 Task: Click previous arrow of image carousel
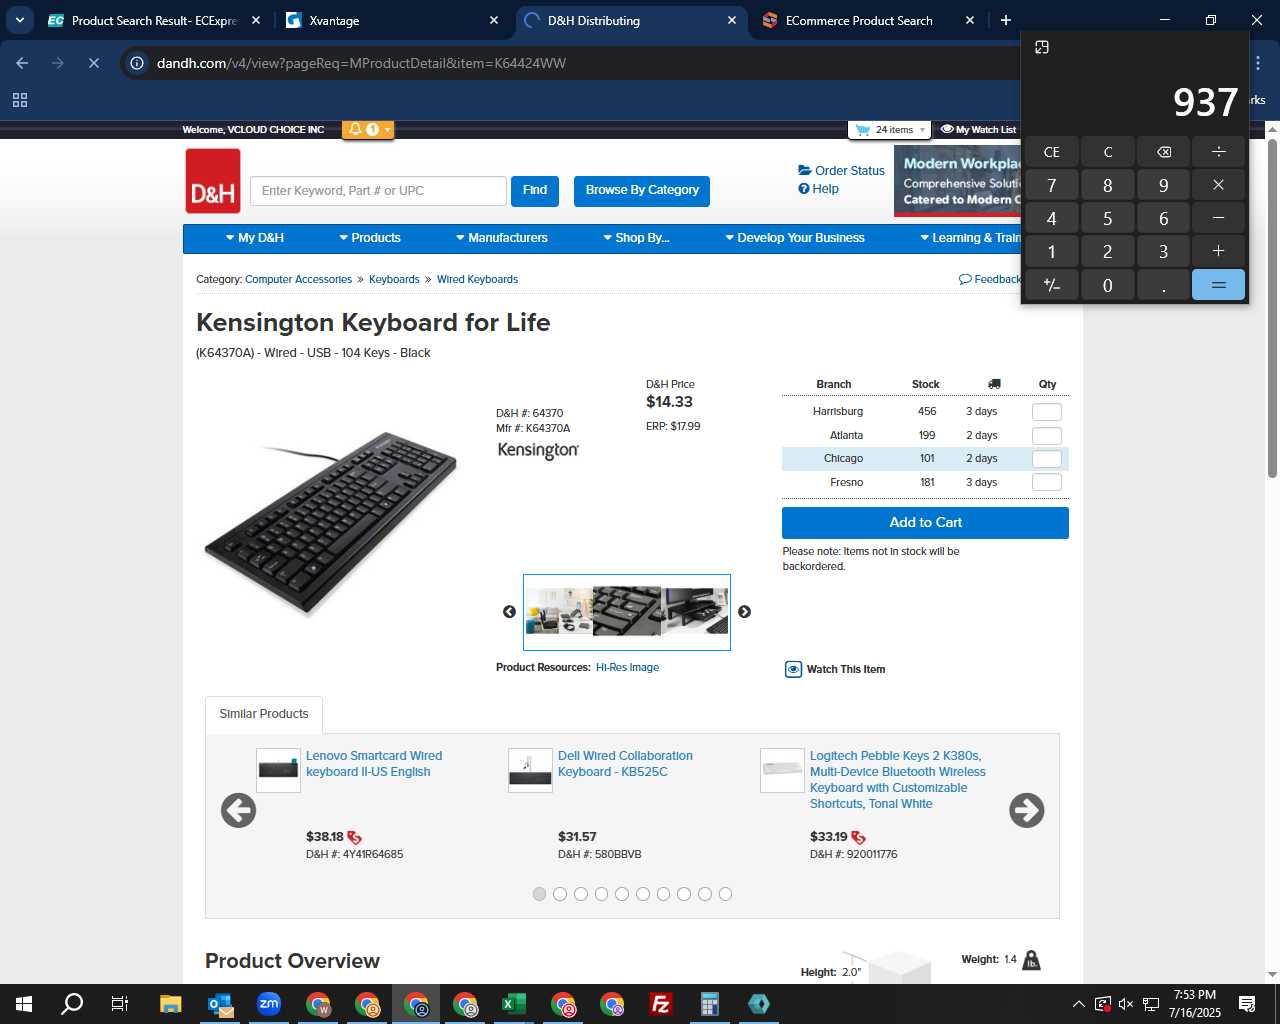click(x=509, y=612)
